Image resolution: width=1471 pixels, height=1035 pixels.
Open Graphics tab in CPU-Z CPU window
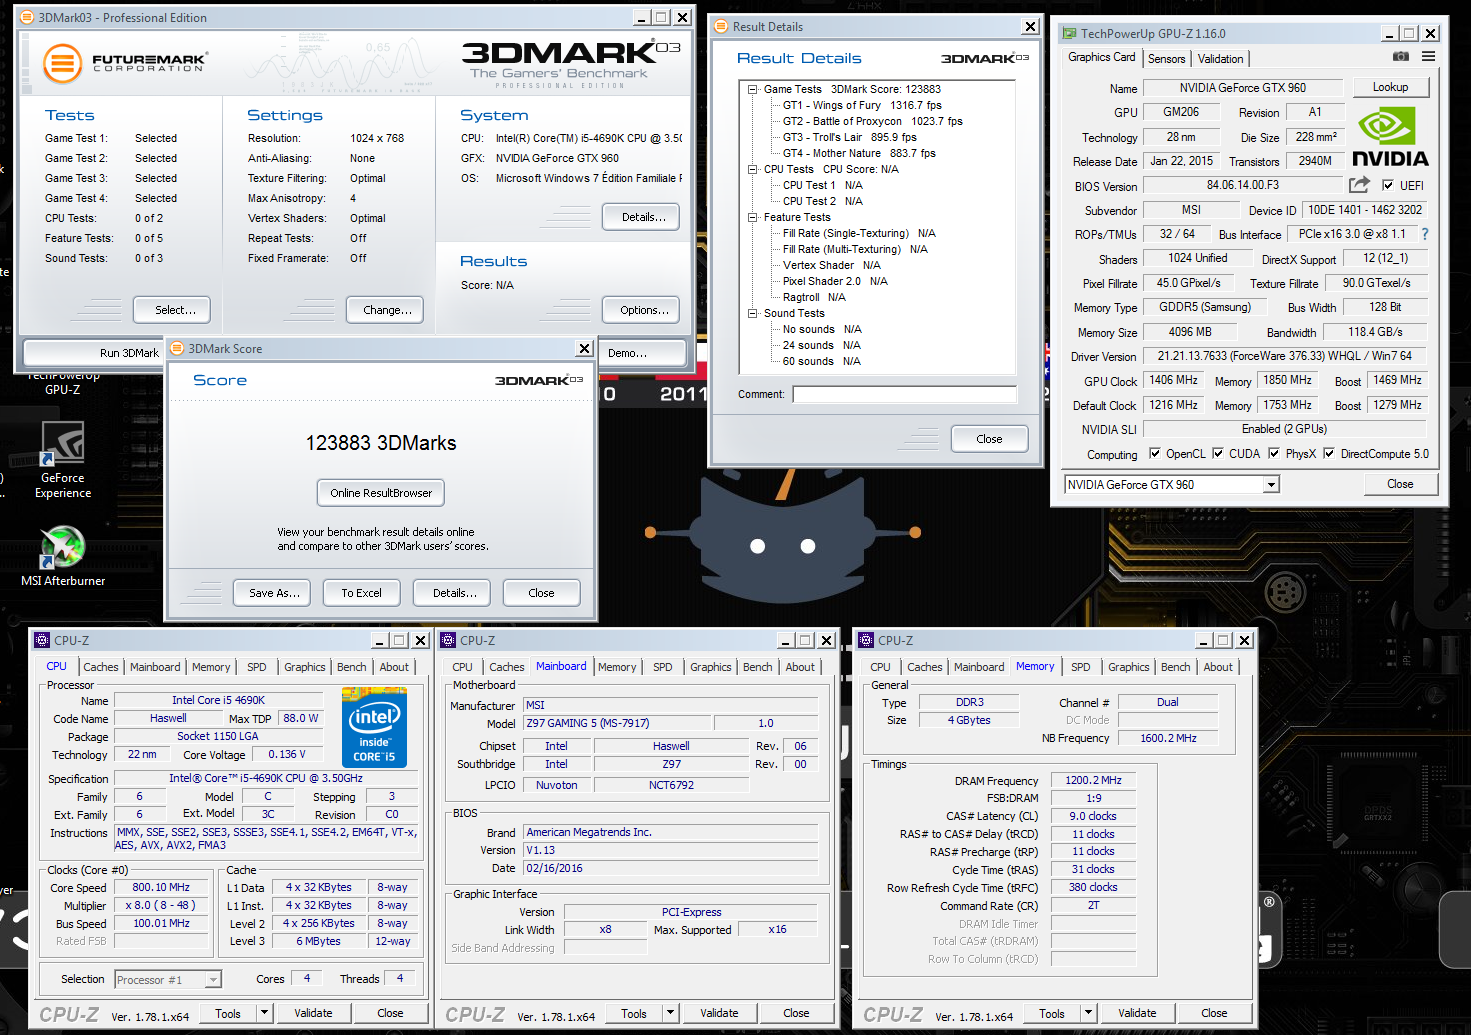pyautogui.click(x=305, y=667)
